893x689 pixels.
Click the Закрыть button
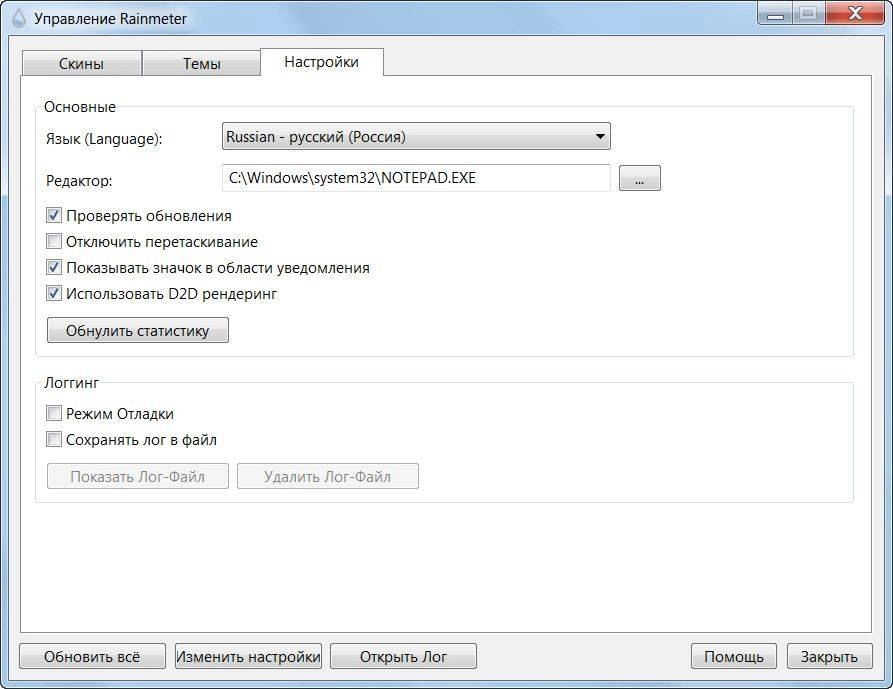tap(830, 657)
